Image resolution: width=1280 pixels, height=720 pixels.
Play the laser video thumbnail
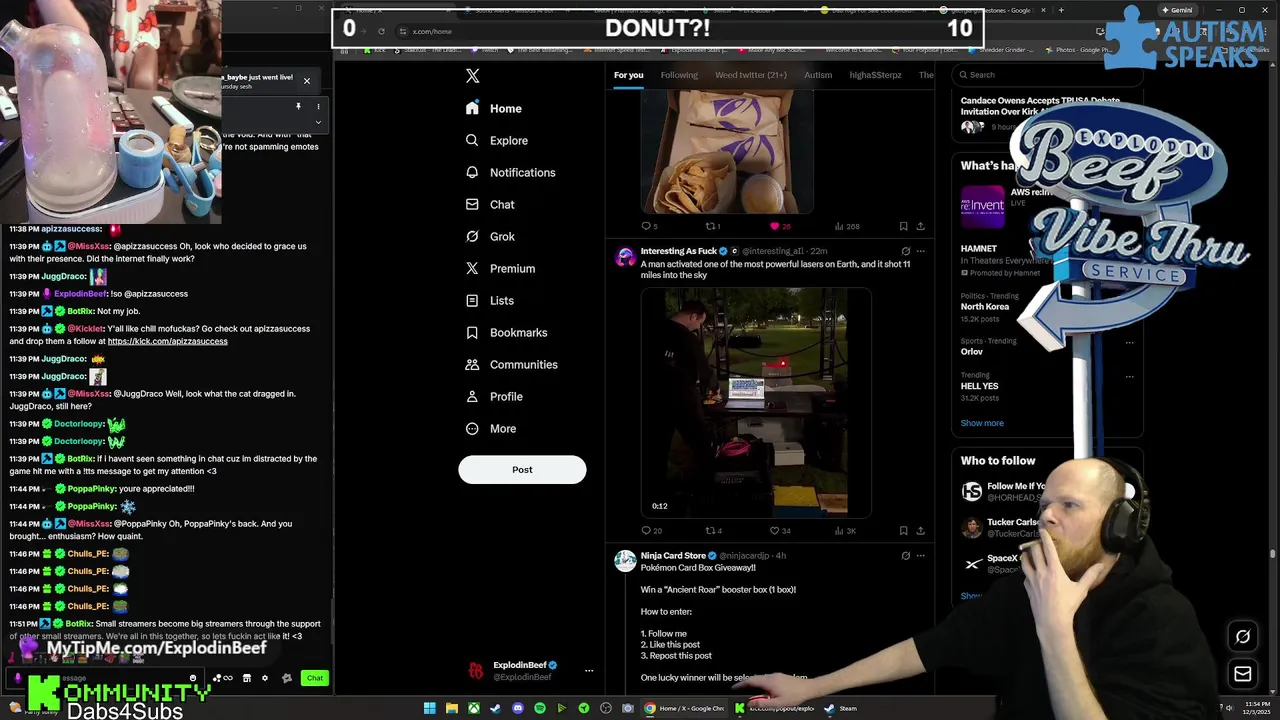tap(756, 402)
